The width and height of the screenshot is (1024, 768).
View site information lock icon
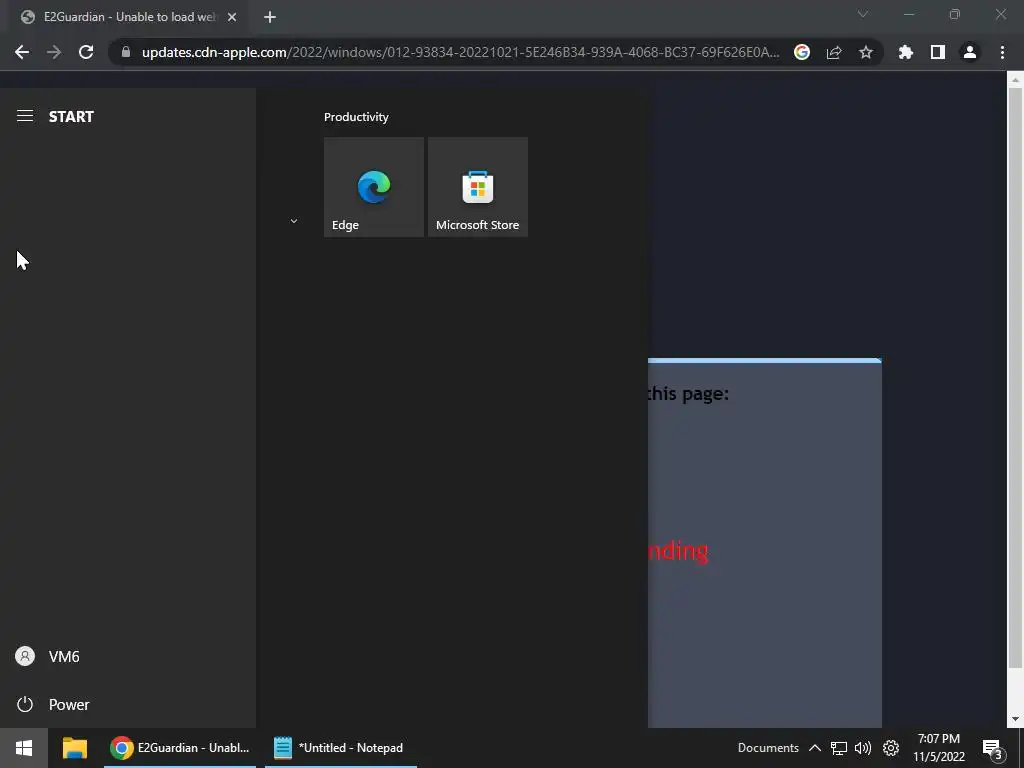tap(126, 52)
